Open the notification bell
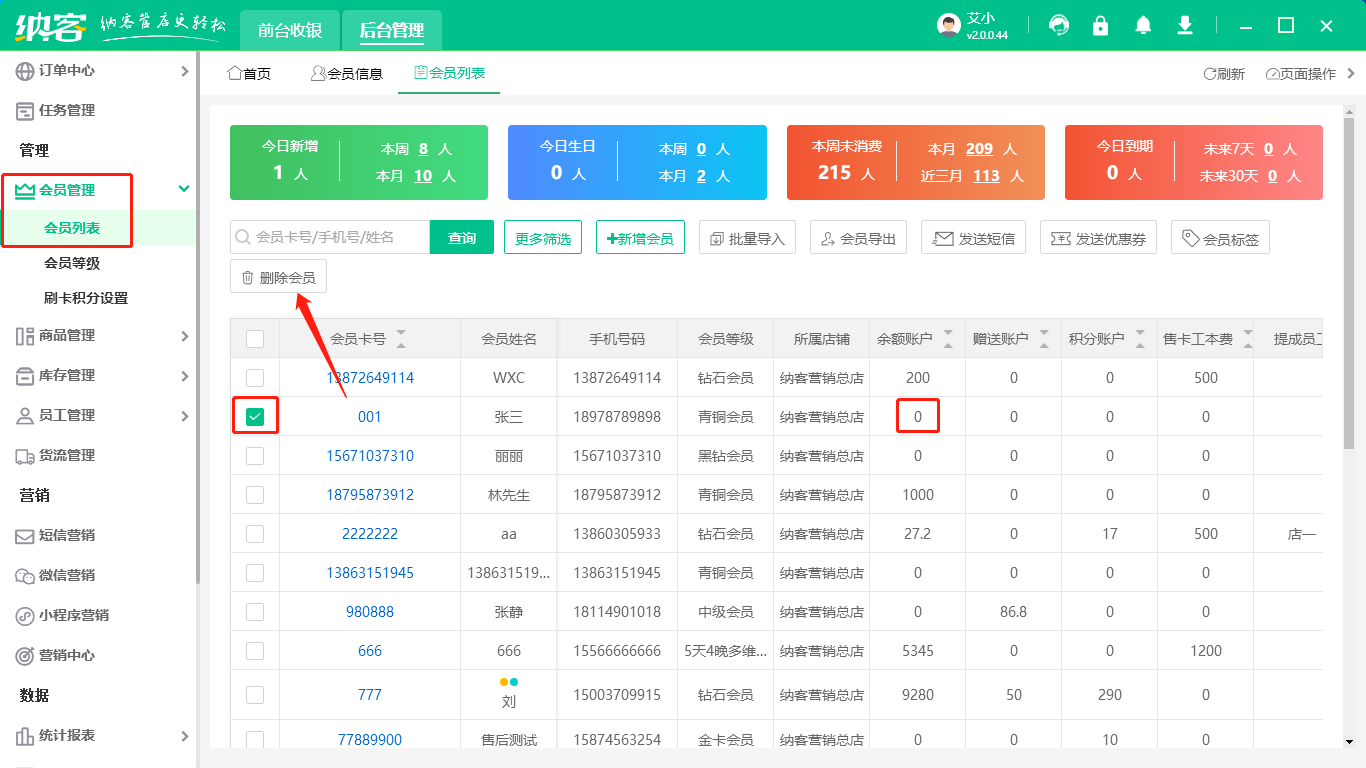This screenshot has width=1366, height=768. point(1143,25)
